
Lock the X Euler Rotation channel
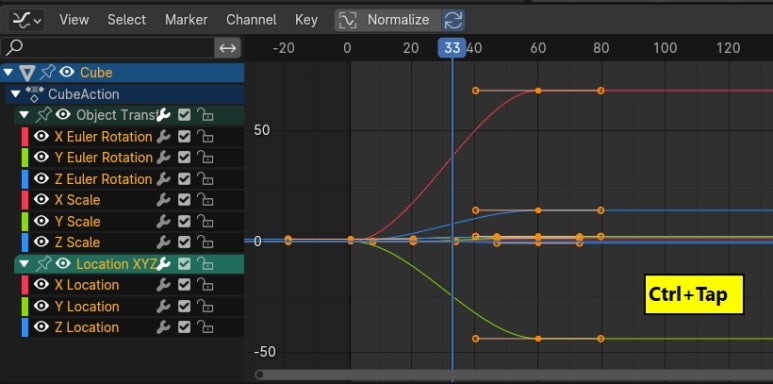205,137
